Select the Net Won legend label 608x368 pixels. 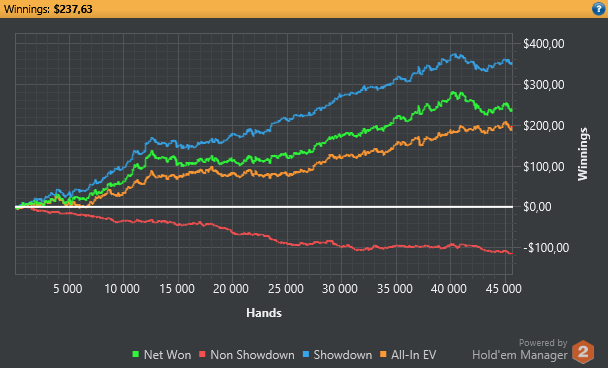168,354
